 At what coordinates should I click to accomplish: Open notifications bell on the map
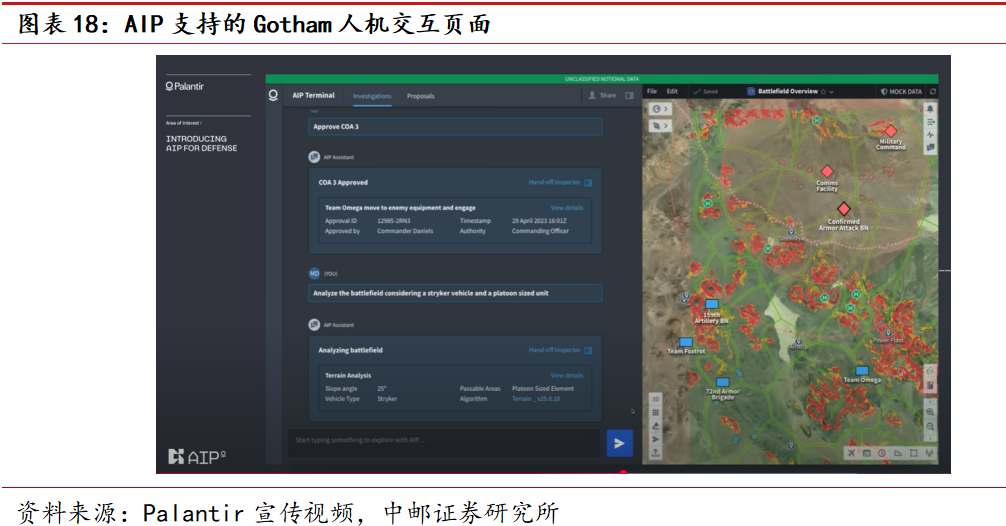point(930,109)
